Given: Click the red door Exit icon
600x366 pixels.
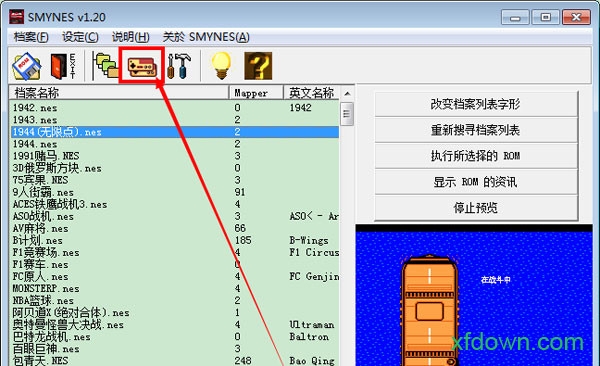Looking at the screenshot, I should pyautogui.click(x=63, y=66).
